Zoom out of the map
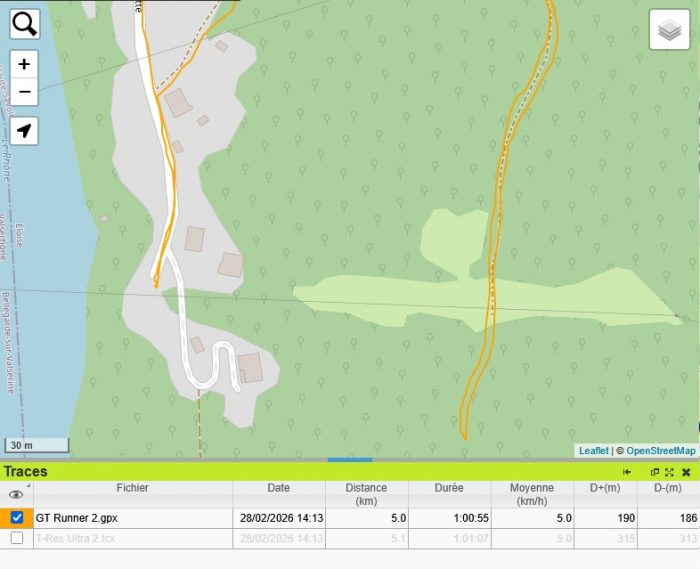Screen dimensions: 700x569 pos(25,92)
